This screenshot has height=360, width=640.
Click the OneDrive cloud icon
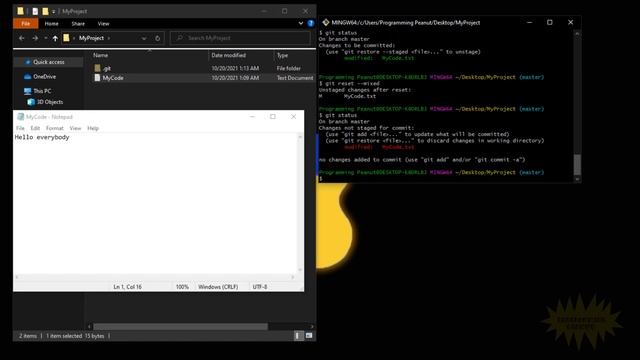[x=27, y=76]
